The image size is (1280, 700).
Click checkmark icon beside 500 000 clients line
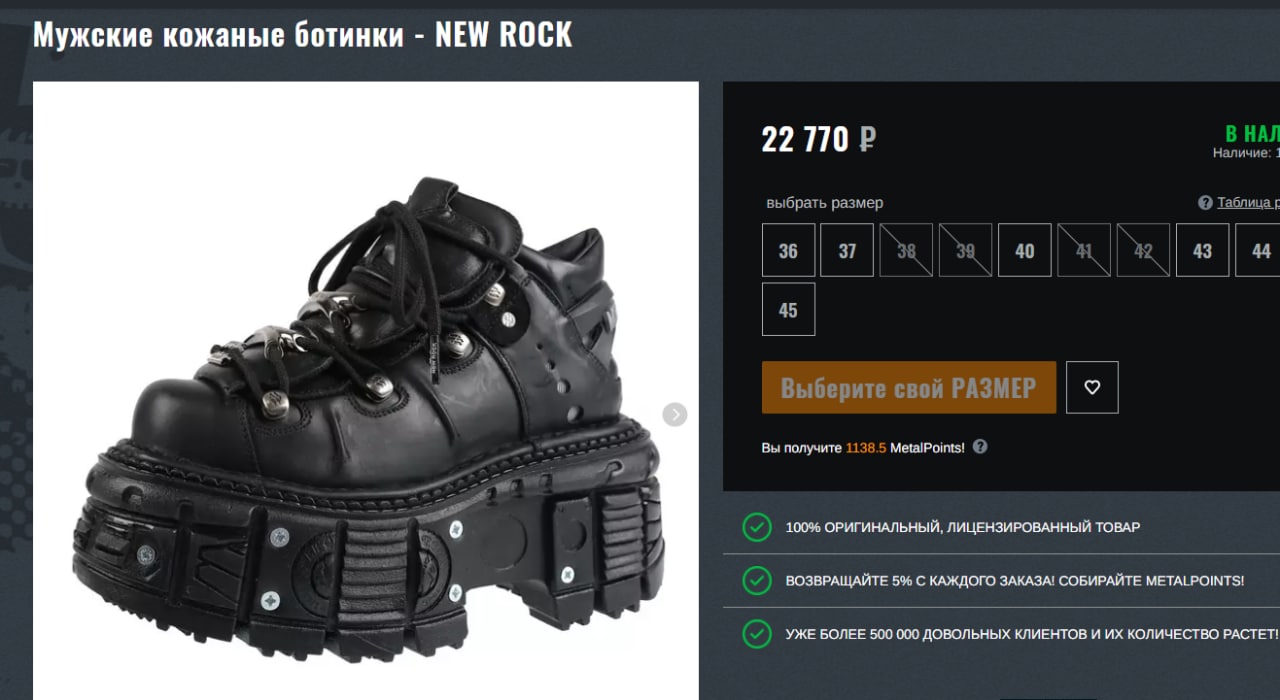[757, 634]
